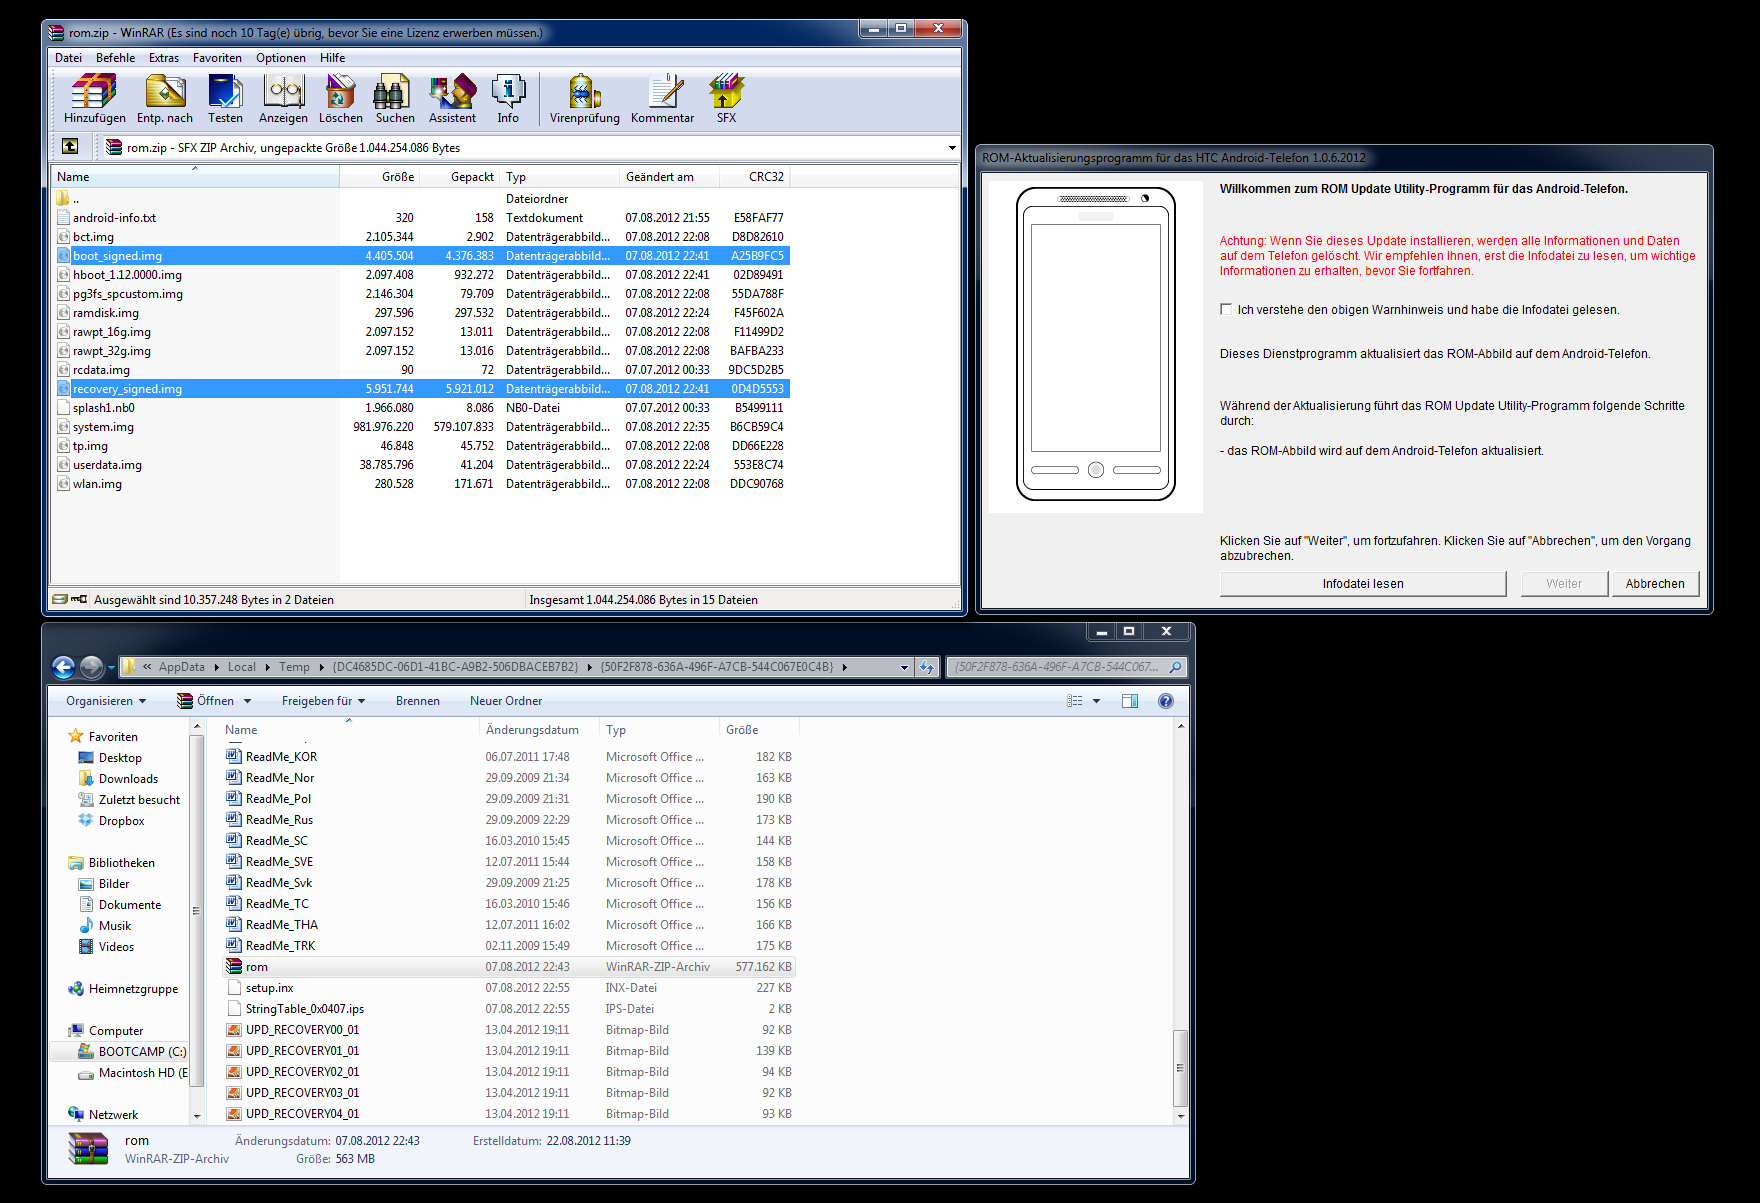The image size is (1760, 1203).
Task: Select boot_signed.img row
Action: pos(422,256)
